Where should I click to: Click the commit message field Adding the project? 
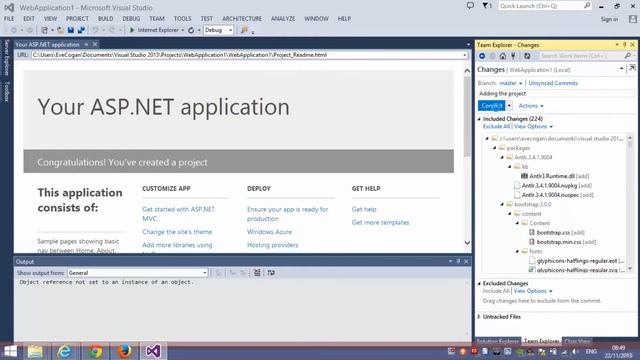click(x=556, y=93)
